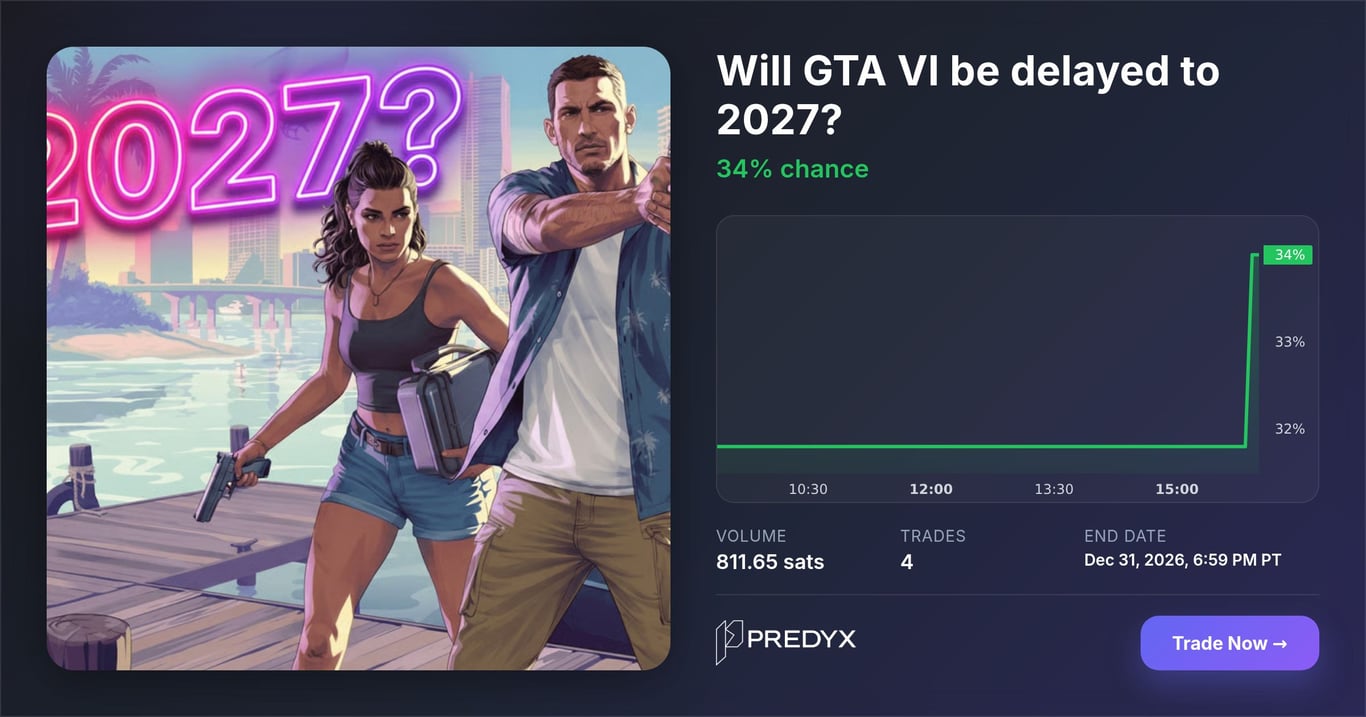Click the Predyx logo icon

click(x=728, y=642)
